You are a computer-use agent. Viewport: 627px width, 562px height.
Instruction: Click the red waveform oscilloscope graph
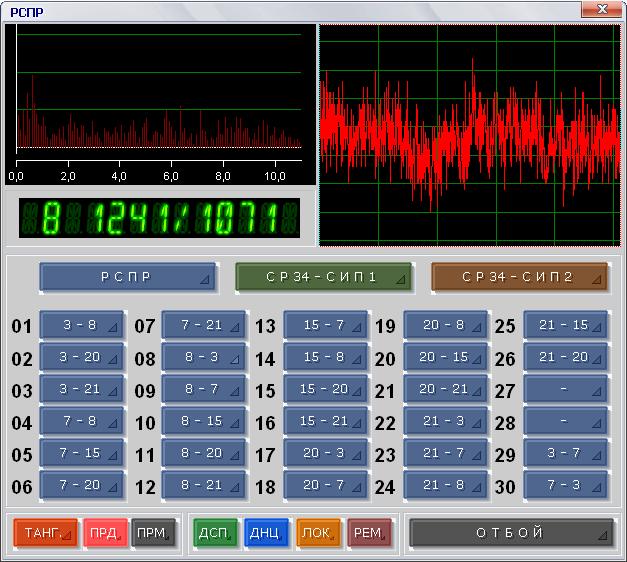[469, 134]
